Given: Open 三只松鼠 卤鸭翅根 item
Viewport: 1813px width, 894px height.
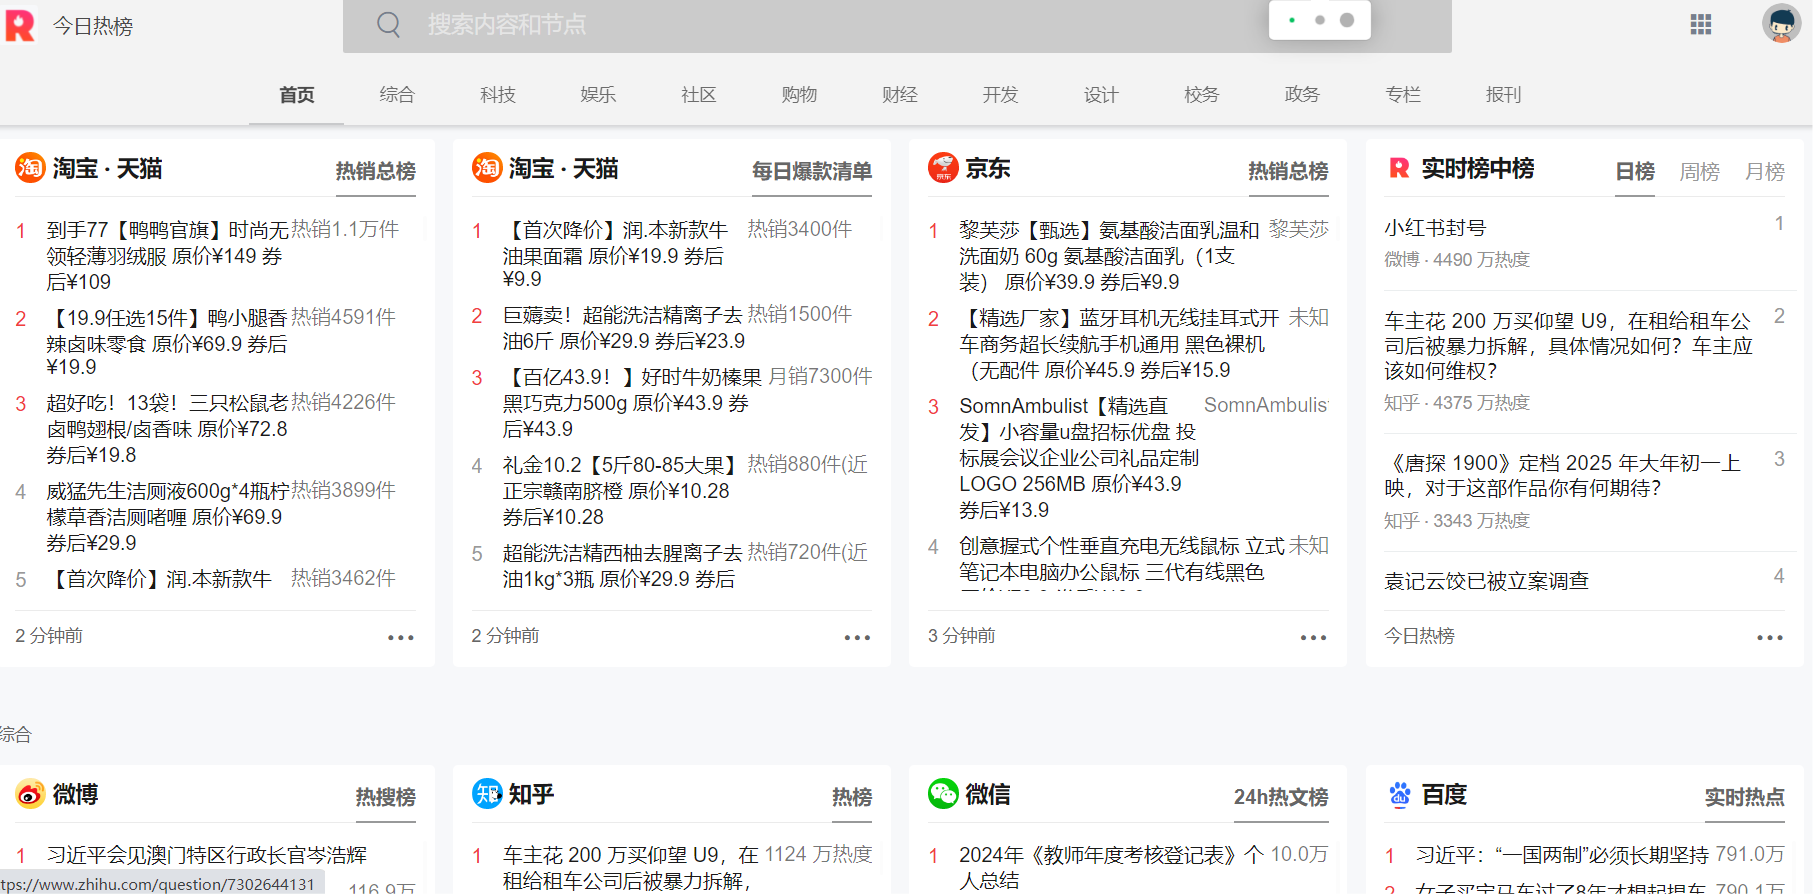Looking at the screenshot, I should pyautogui.click(x=168, y=428).
